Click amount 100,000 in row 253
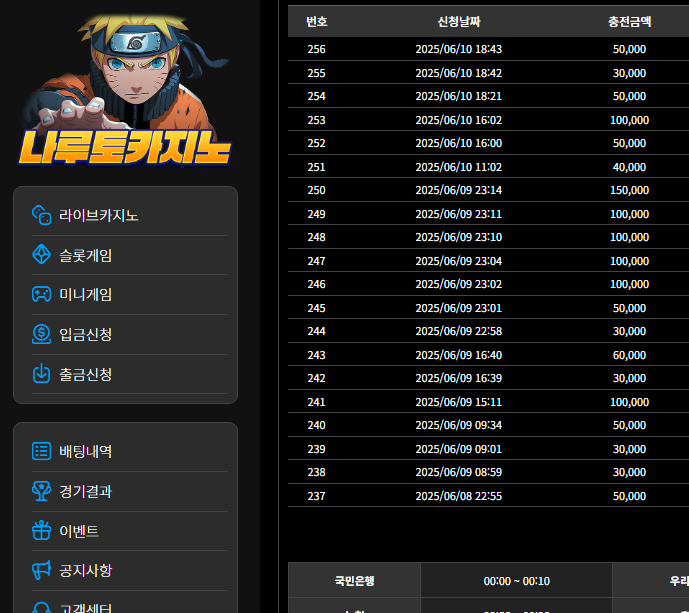The image size is (689, 613). point(630,120)
